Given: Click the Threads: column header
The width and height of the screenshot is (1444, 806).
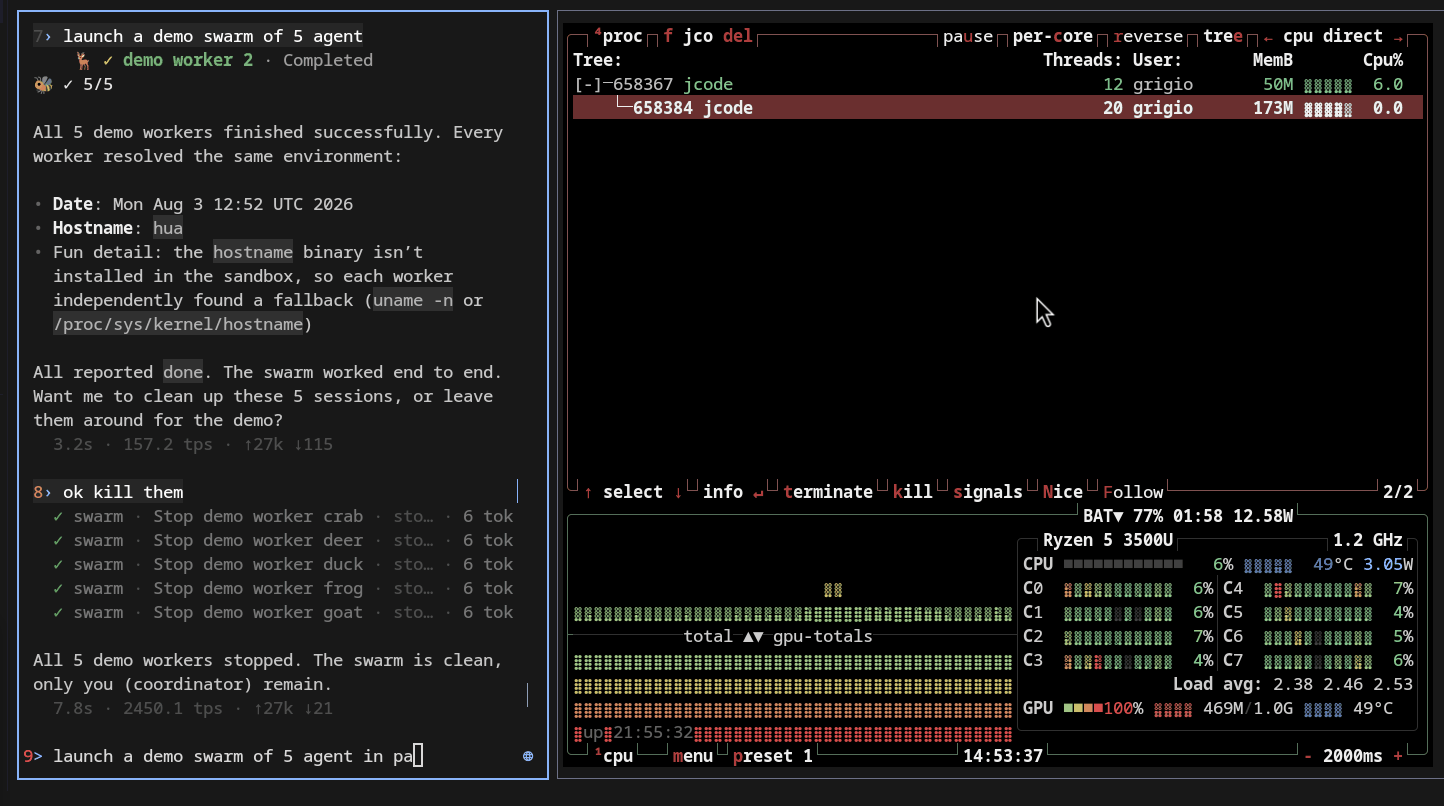Looking at the screenshot, I should coord(1083,60).
